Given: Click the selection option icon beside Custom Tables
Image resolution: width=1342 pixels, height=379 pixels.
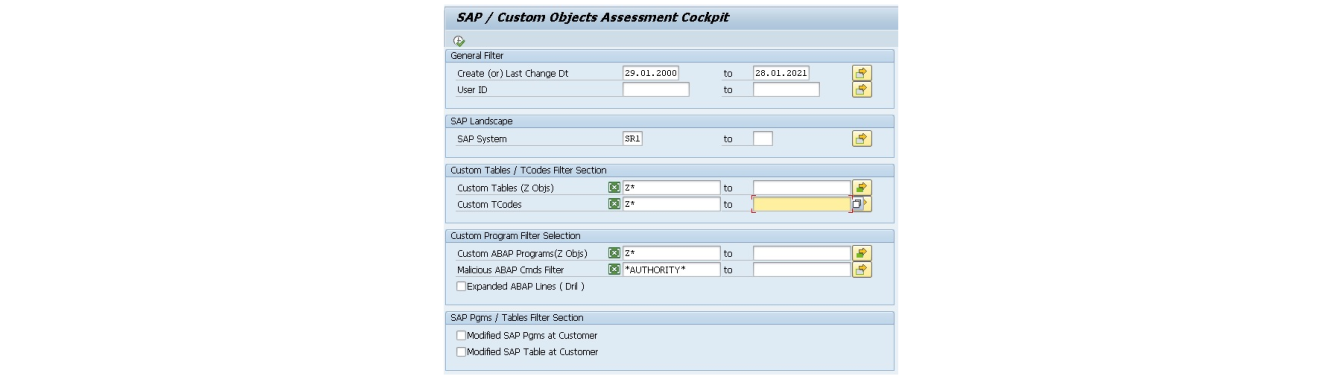Looking at the screenshot, I should [x=614, y=188].
